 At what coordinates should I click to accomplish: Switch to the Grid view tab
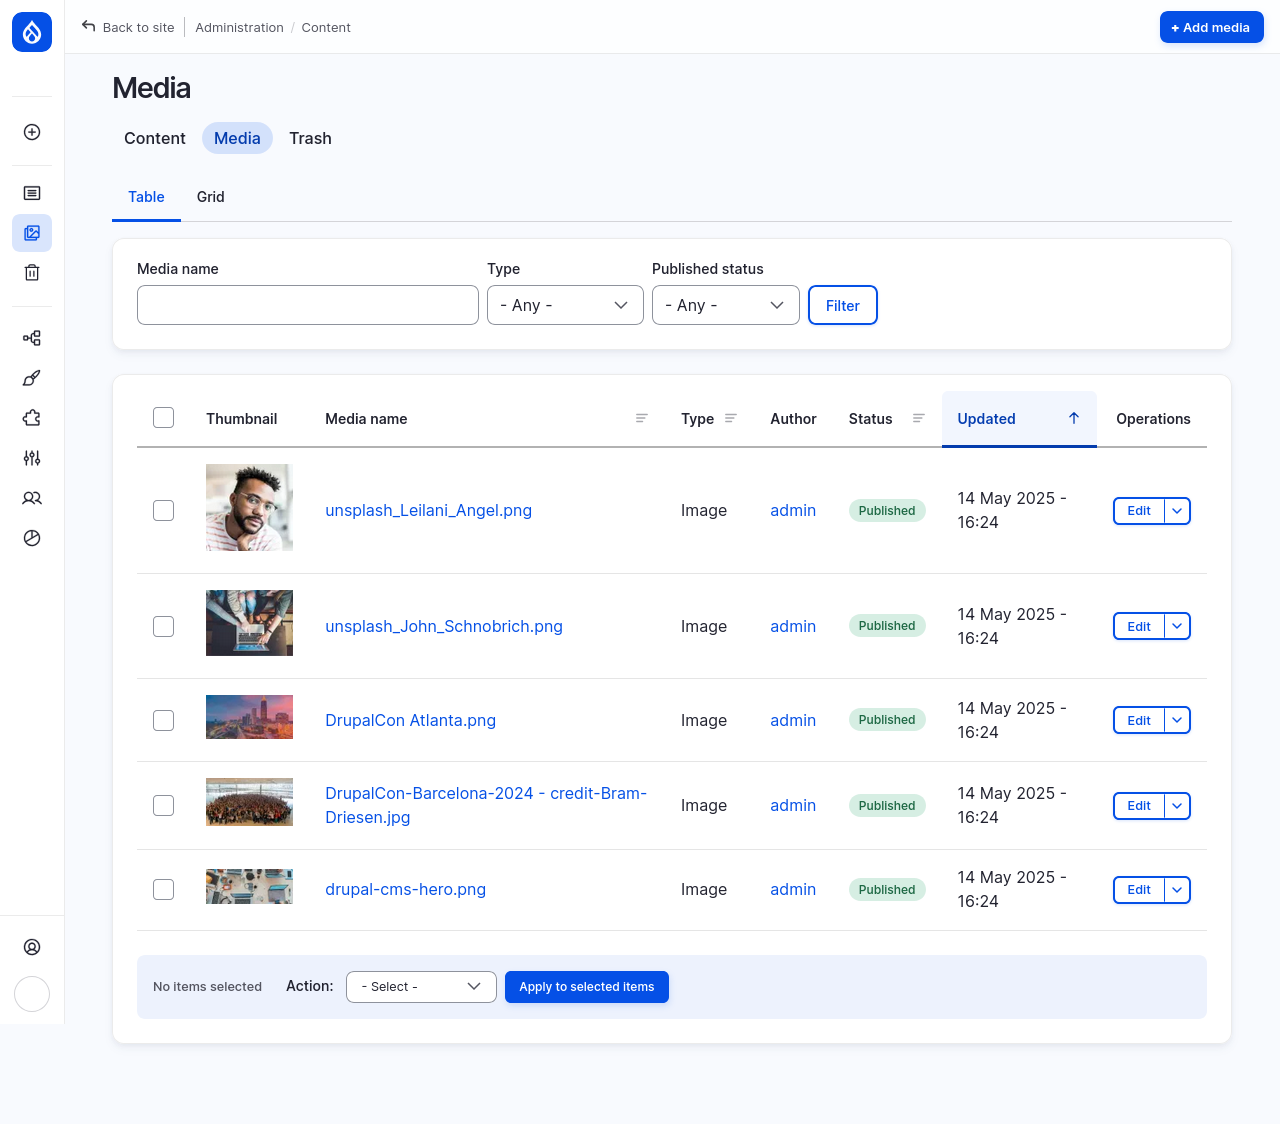(210, 197)
